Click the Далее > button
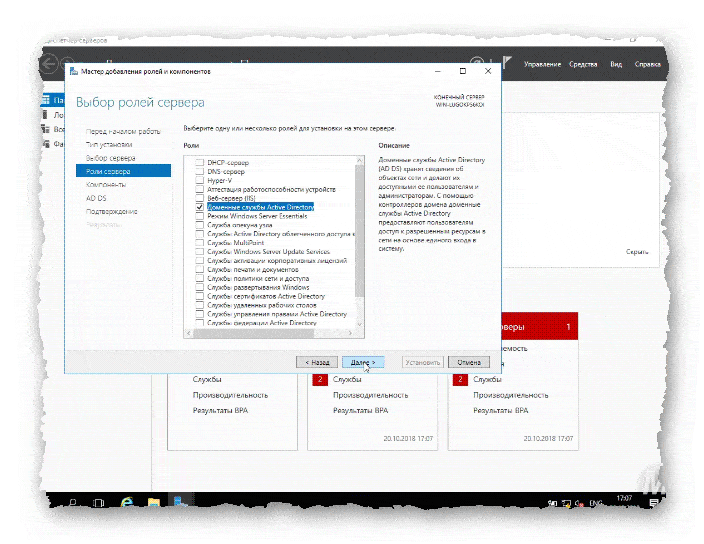 (x=363, y=362)
